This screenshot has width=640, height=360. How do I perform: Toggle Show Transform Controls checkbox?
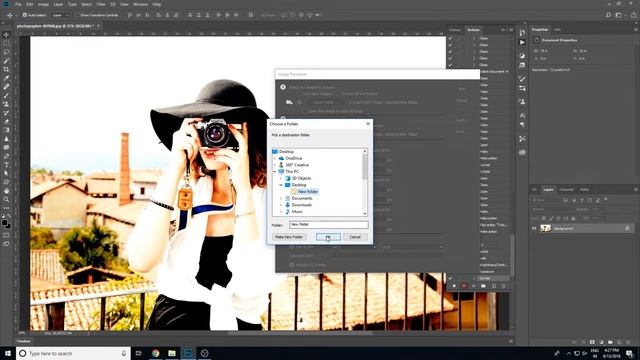coord(77,15)
